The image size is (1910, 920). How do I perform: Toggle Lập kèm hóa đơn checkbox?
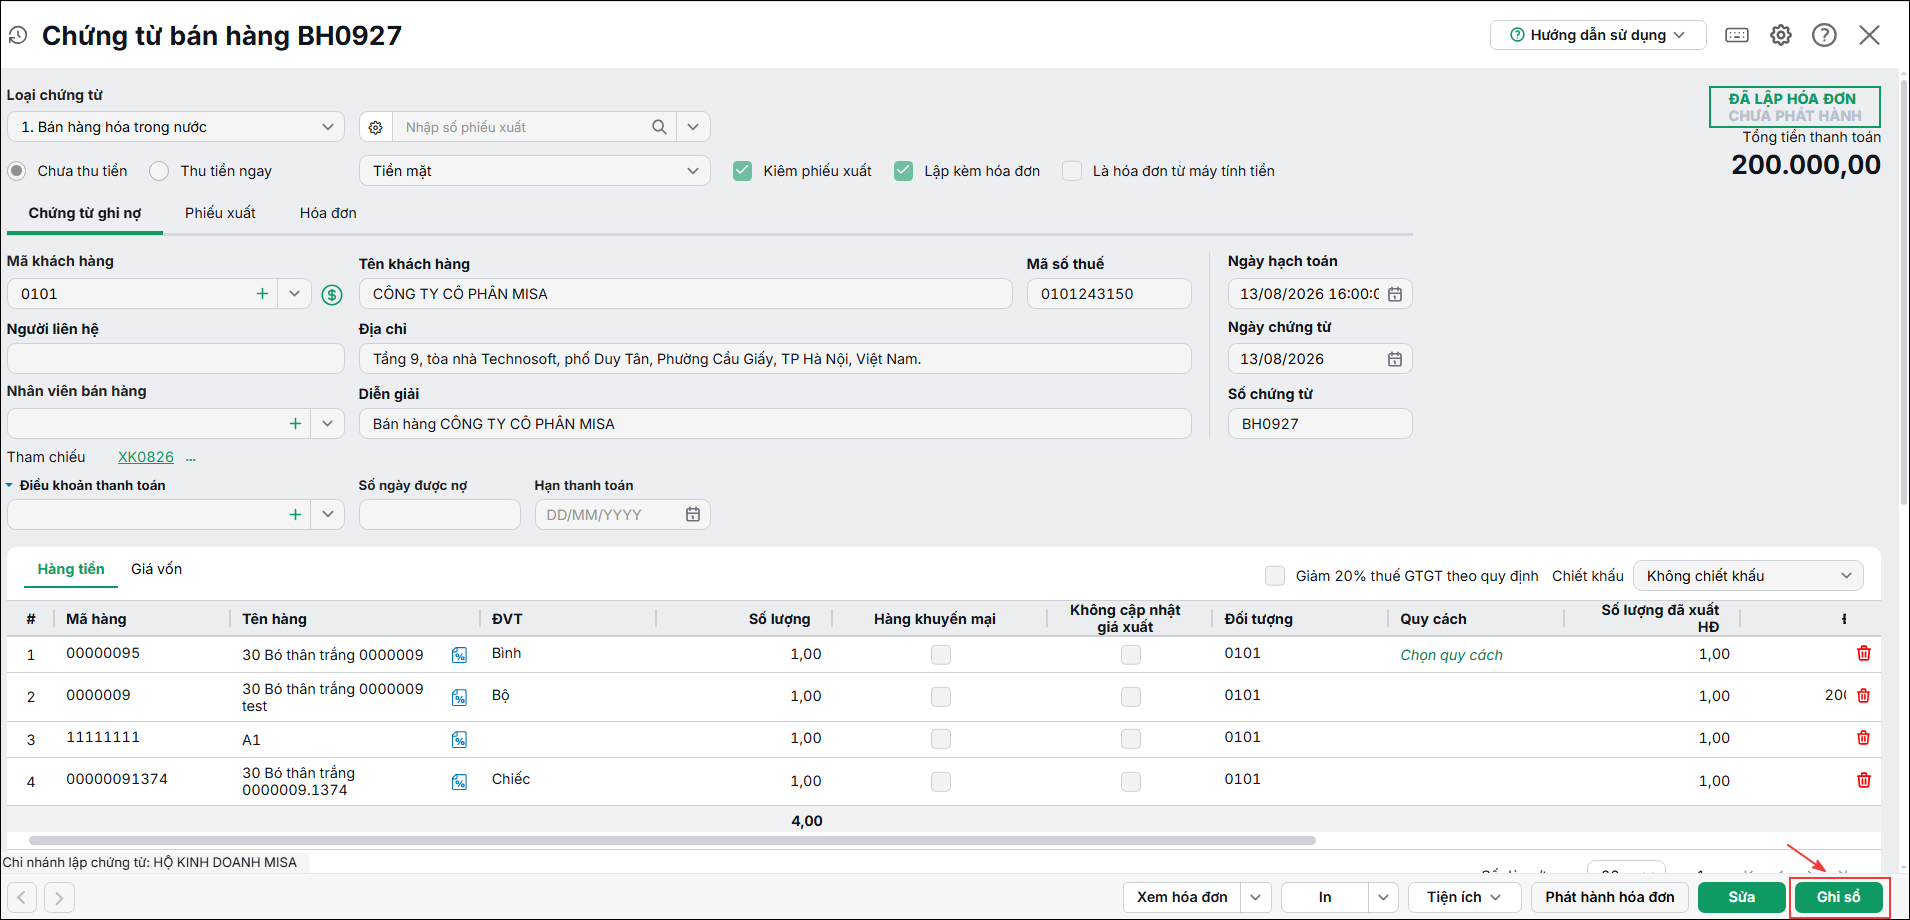click(x=903, y=171)
